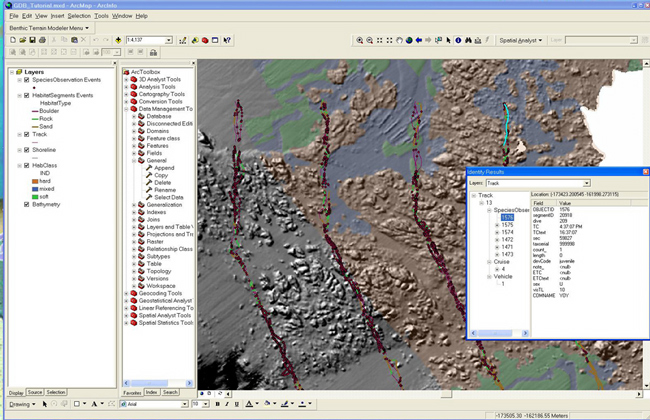The image size is (650, 420).
Task: Toggle the Shoreline layer checkbox
Action: pos(27,150)
